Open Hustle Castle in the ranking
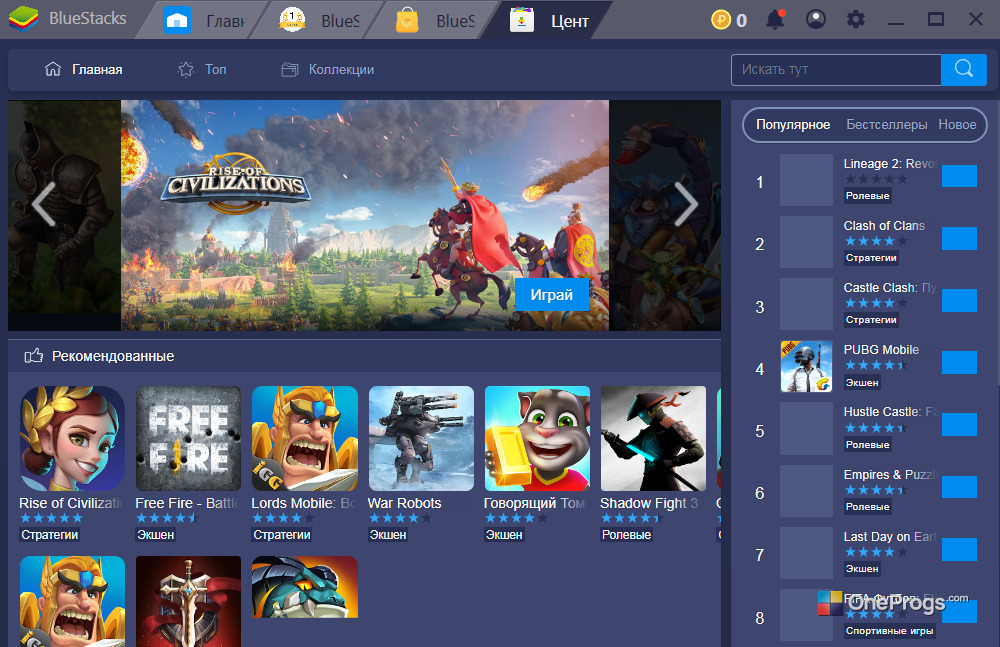Screen dimensions: 1000x647 click(x=889, y=412)
